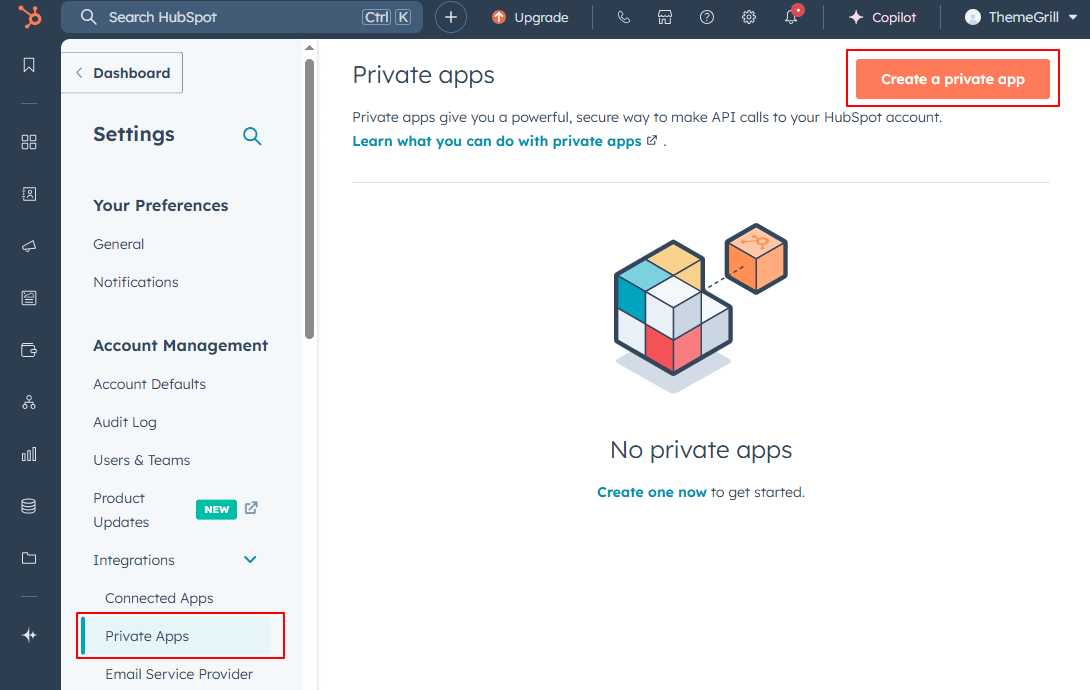Select Notifications in settings menu

136,282
